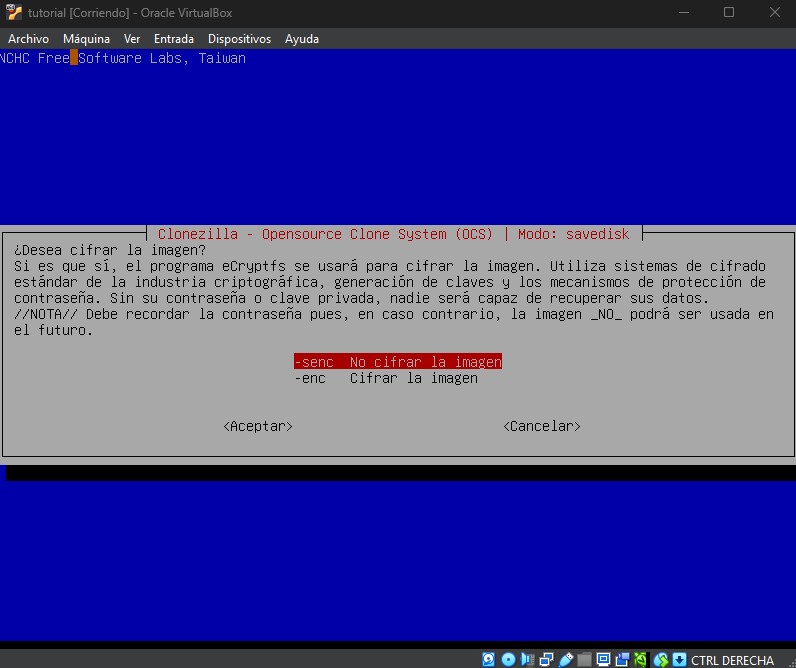796x668 pixels.
Task: Click the CTRL DERECHA host key label
Action: pos(732,660)
